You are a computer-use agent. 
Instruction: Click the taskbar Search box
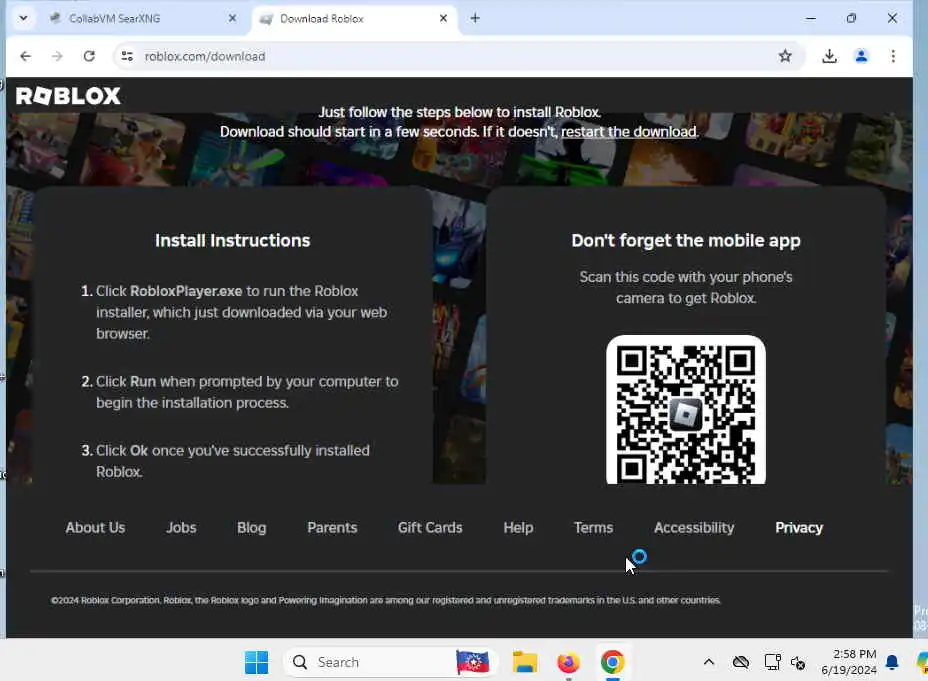pos(391,662)
